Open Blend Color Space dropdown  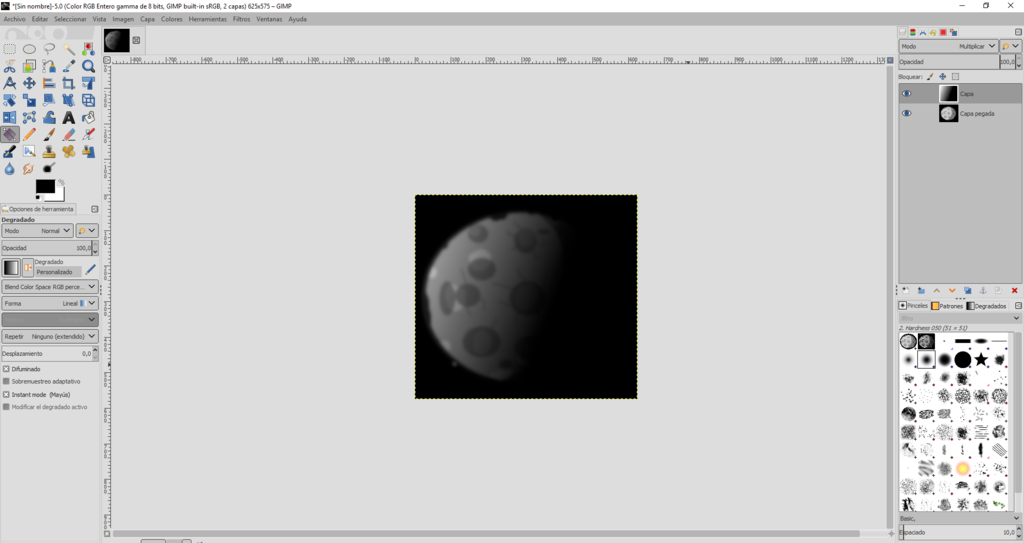point(50,287)
